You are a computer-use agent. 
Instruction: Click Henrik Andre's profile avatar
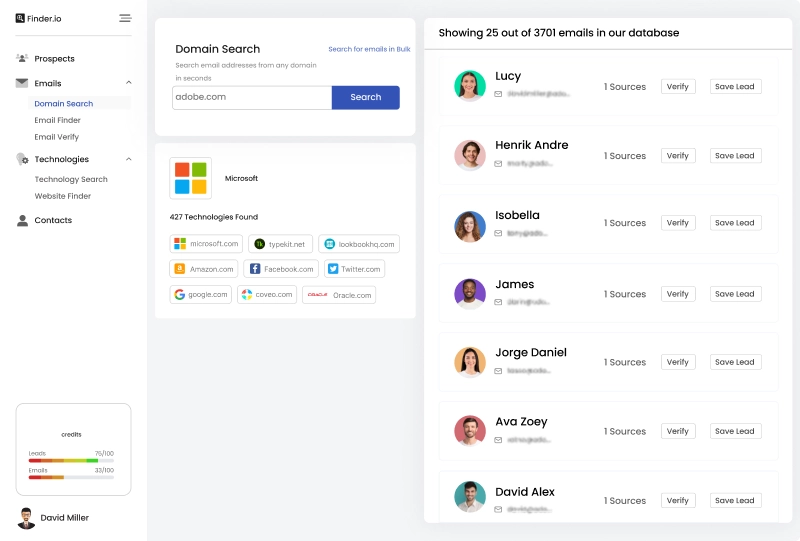470,155
